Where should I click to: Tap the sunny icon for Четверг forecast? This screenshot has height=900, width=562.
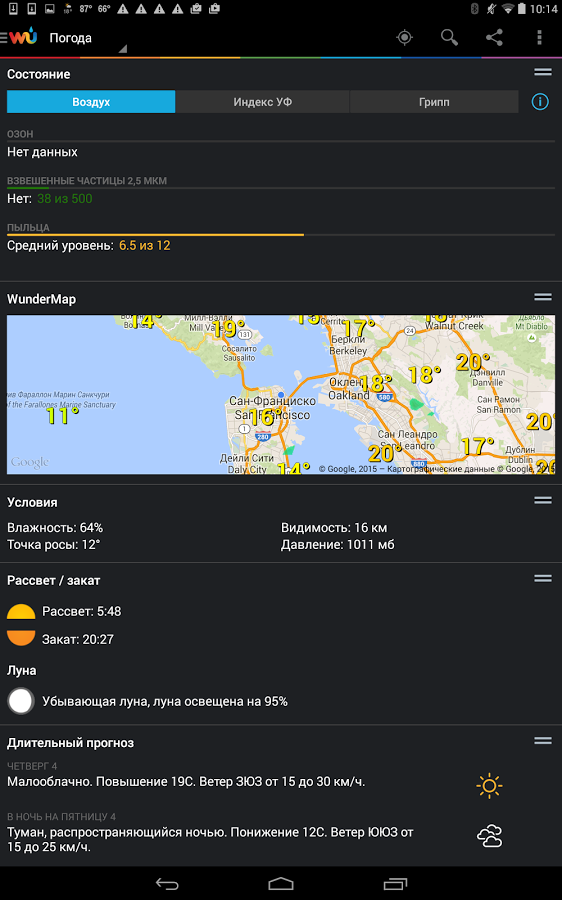click(489, 786)
